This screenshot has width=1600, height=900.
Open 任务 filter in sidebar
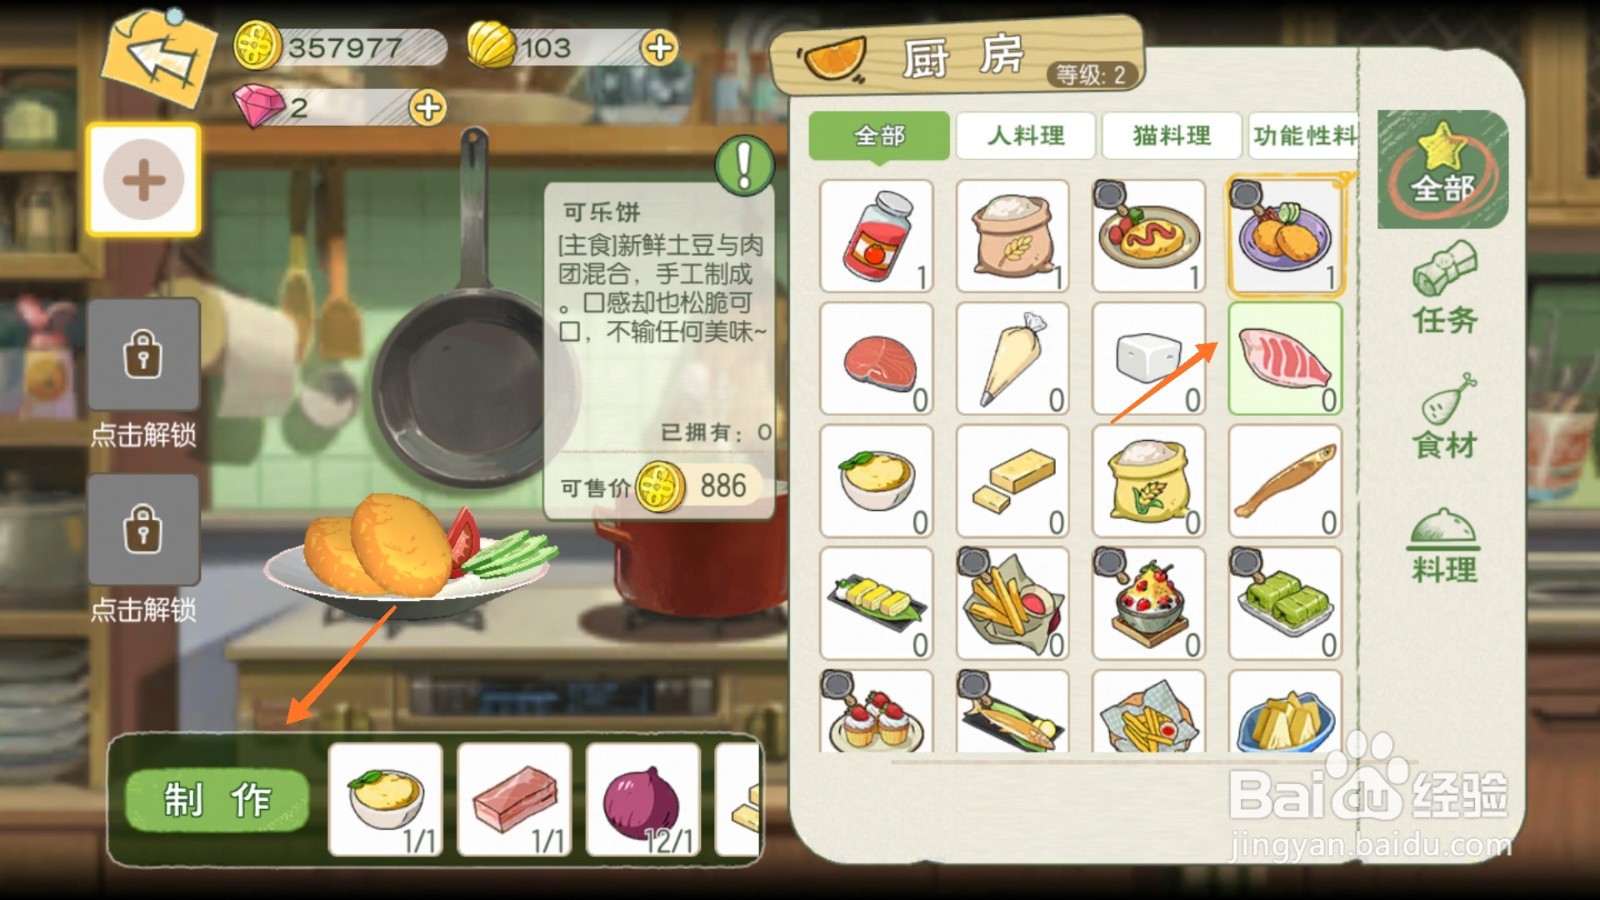click(1444, 289)
